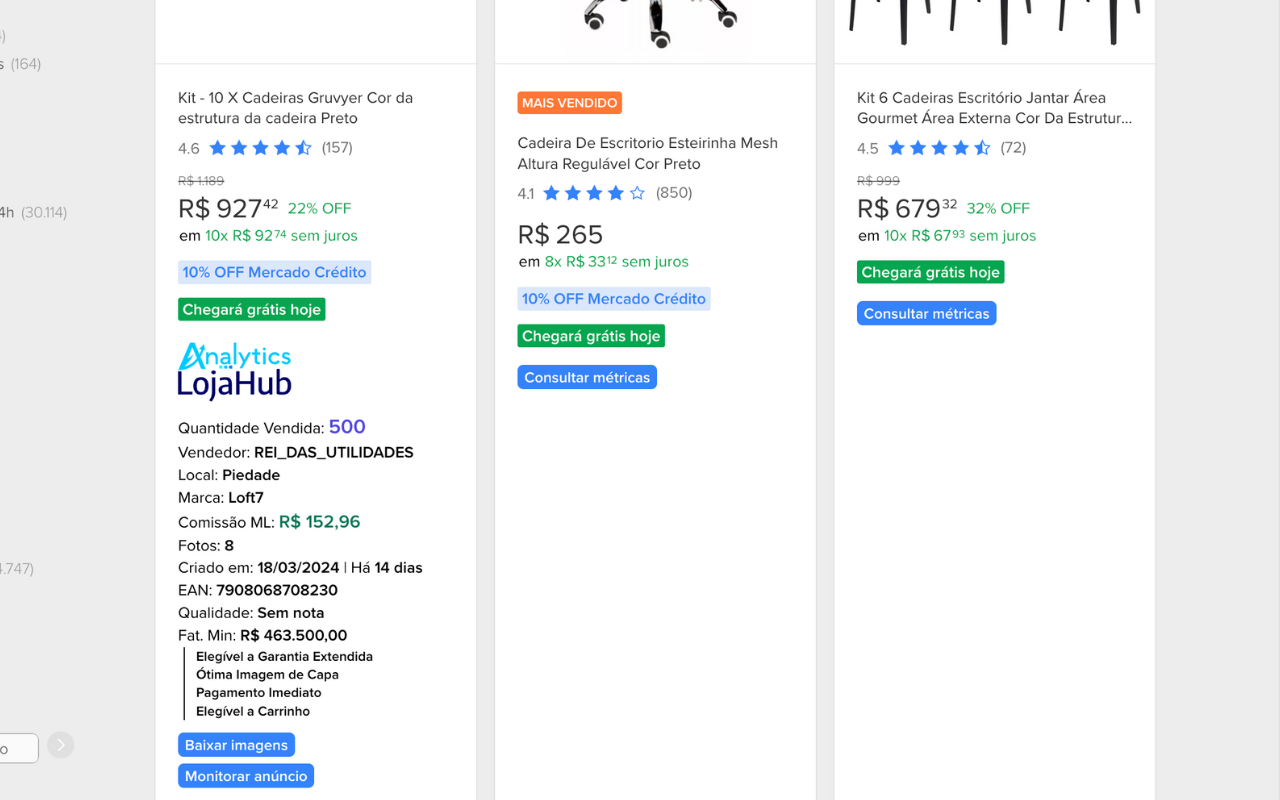The width and height of the screenshot is (1280, 800).
Task: Click the MAIS VENDIDO orange badge
Action: (x=570, y=102)
